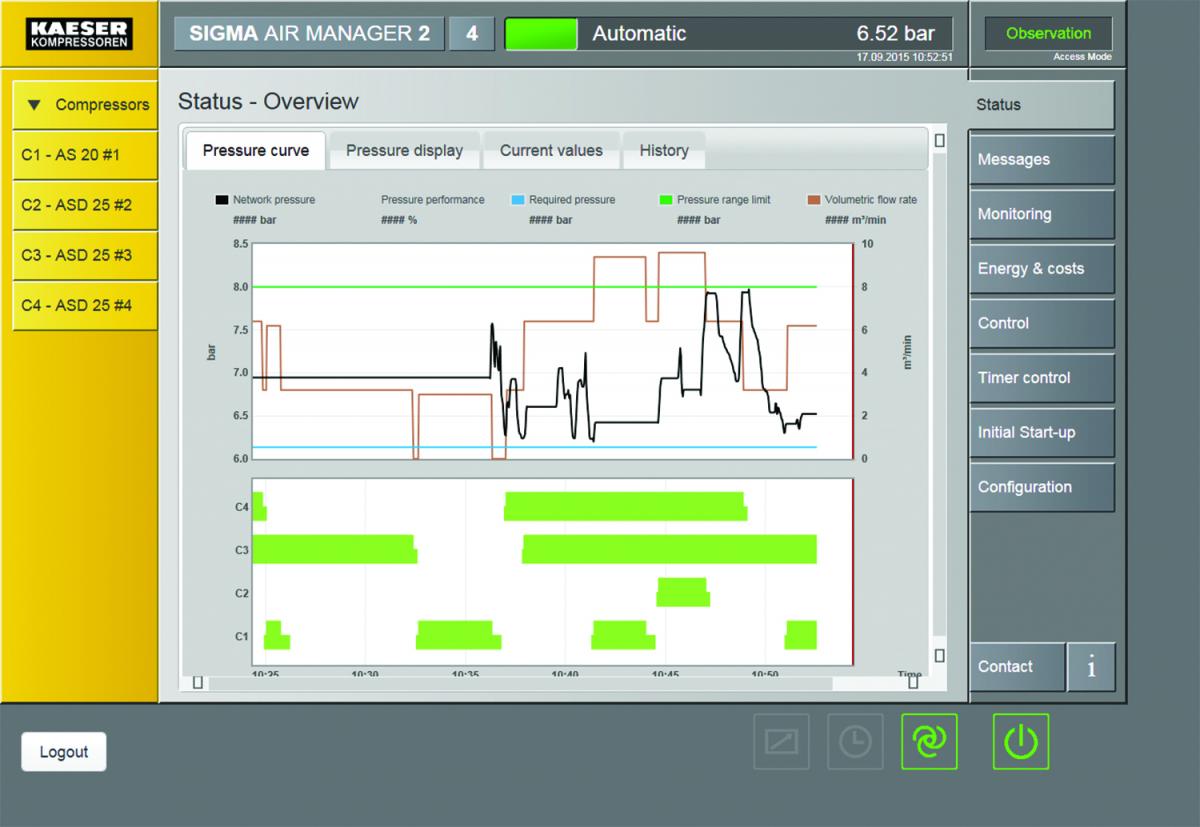Click the C2 row label in chart
The height and width of the screenshot is (827, 1200).
click(x=241, y=593)
